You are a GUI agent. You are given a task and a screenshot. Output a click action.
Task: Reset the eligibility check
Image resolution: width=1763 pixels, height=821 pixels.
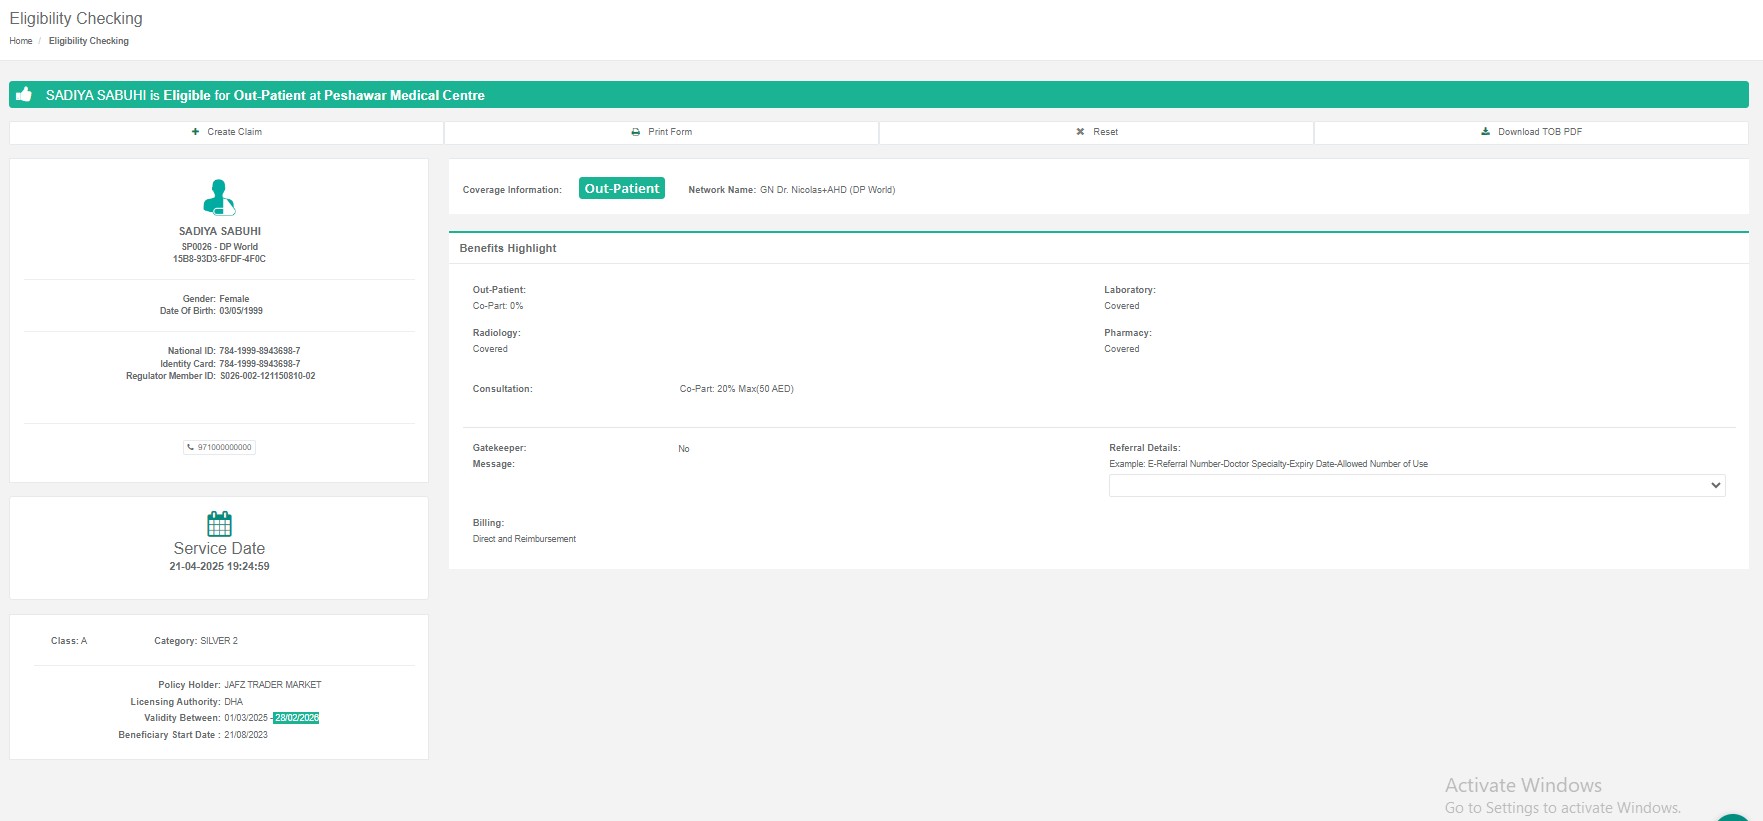click(1096, 132)
